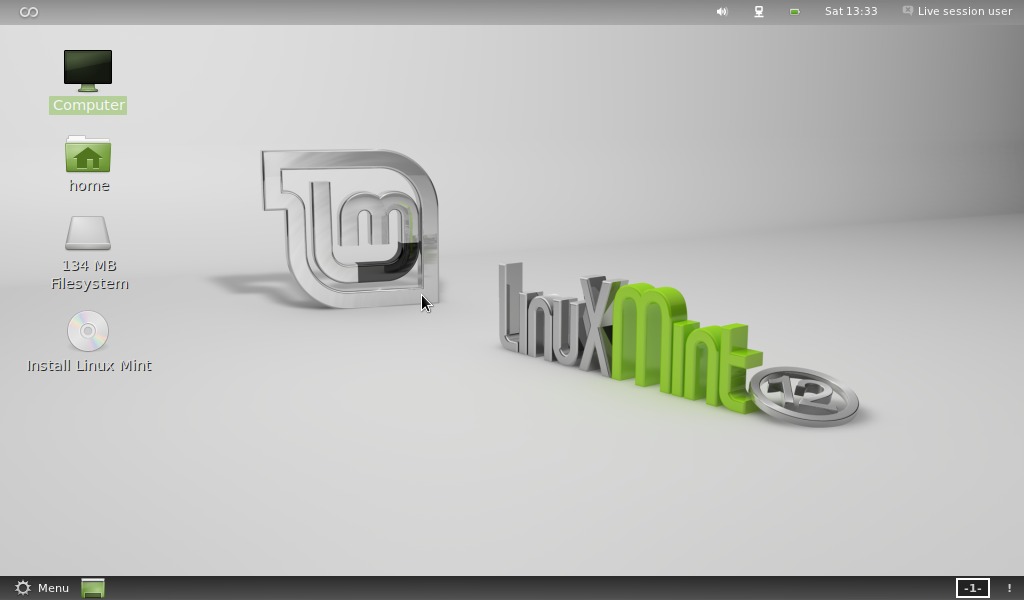The image size is (1024, 600).
Task: Click the green window icon in bottom panel
Action: point(93,588)
